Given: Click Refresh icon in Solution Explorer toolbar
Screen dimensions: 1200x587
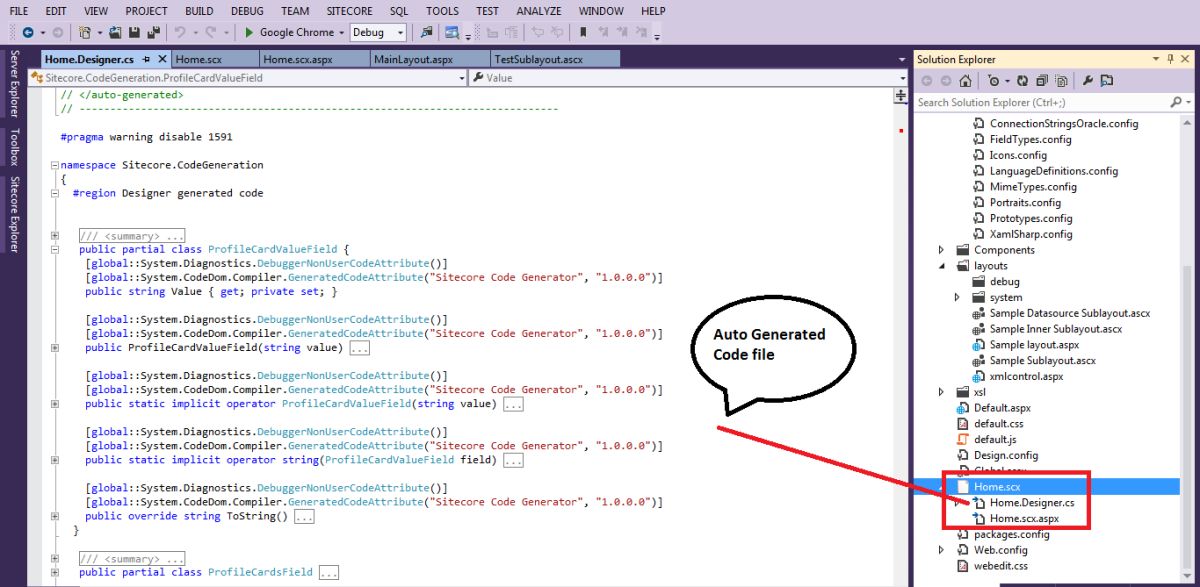Looking at the screenshot, I should point(1022,81).
